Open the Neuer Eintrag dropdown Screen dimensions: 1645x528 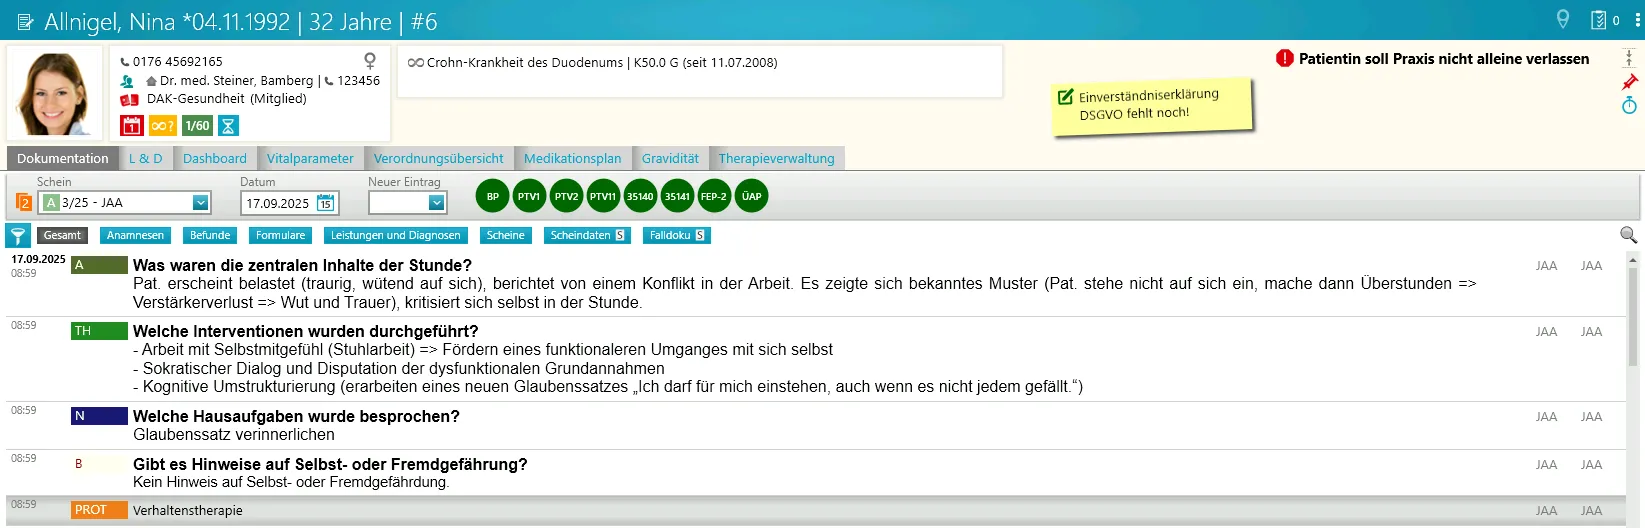click(x=436, y=203)
